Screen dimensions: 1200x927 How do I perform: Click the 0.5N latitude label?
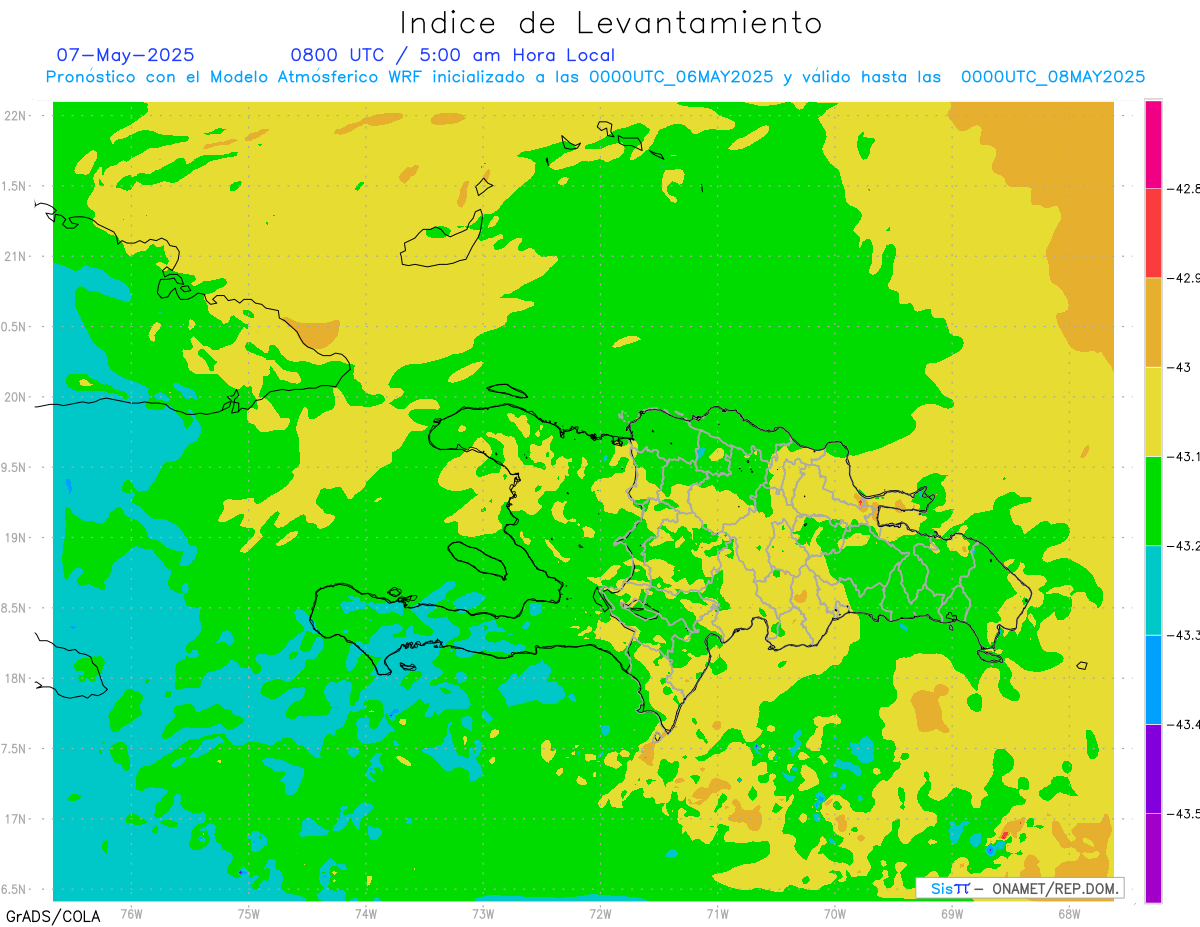point(14,327)
